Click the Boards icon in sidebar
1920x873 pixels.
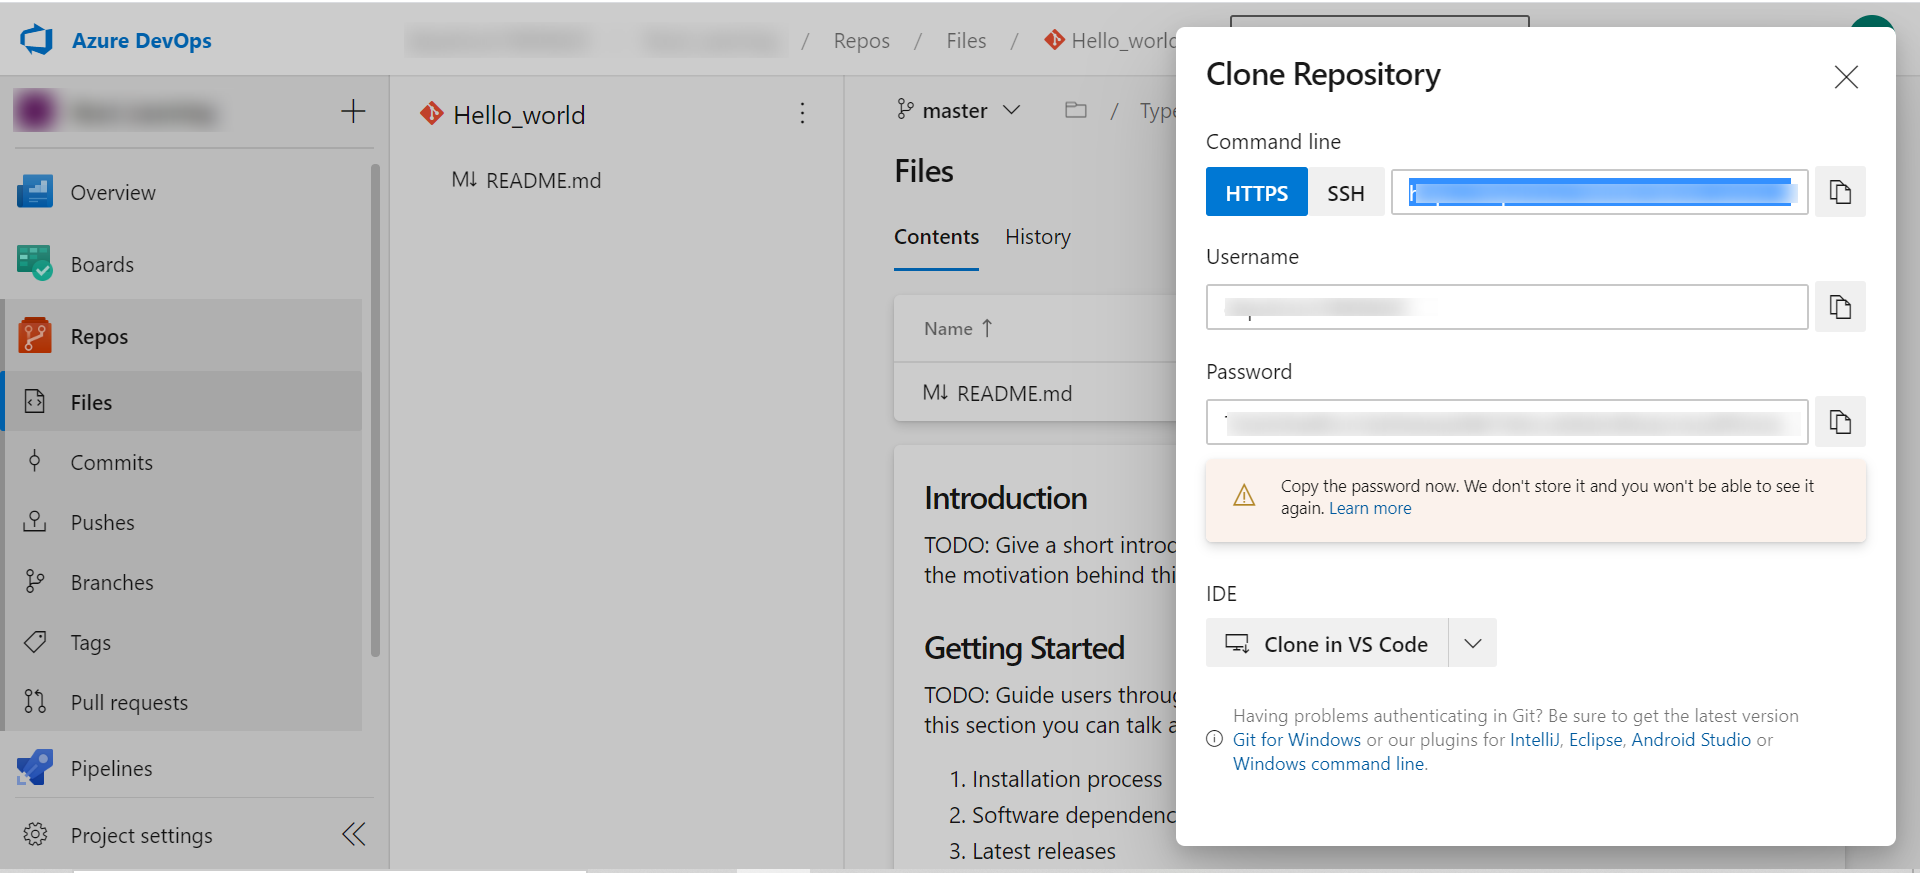35,263
